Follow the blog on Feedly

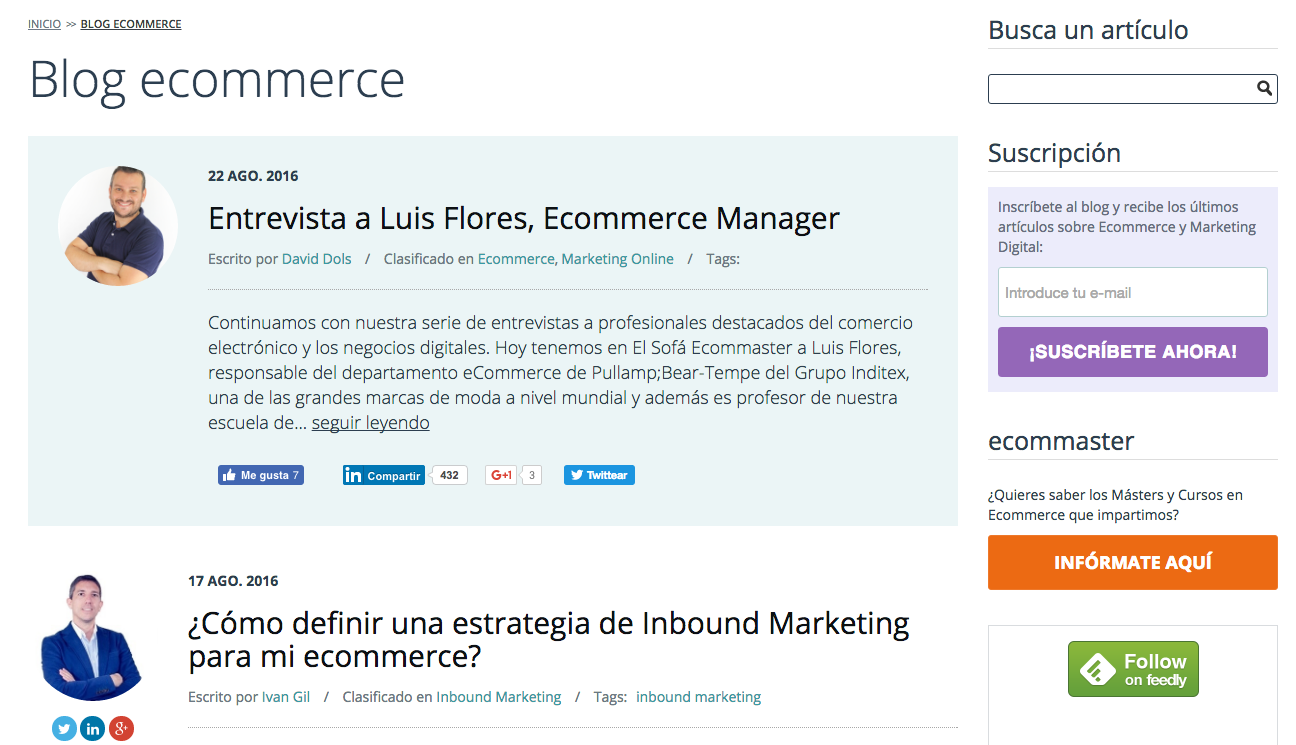coord(1133,669)
